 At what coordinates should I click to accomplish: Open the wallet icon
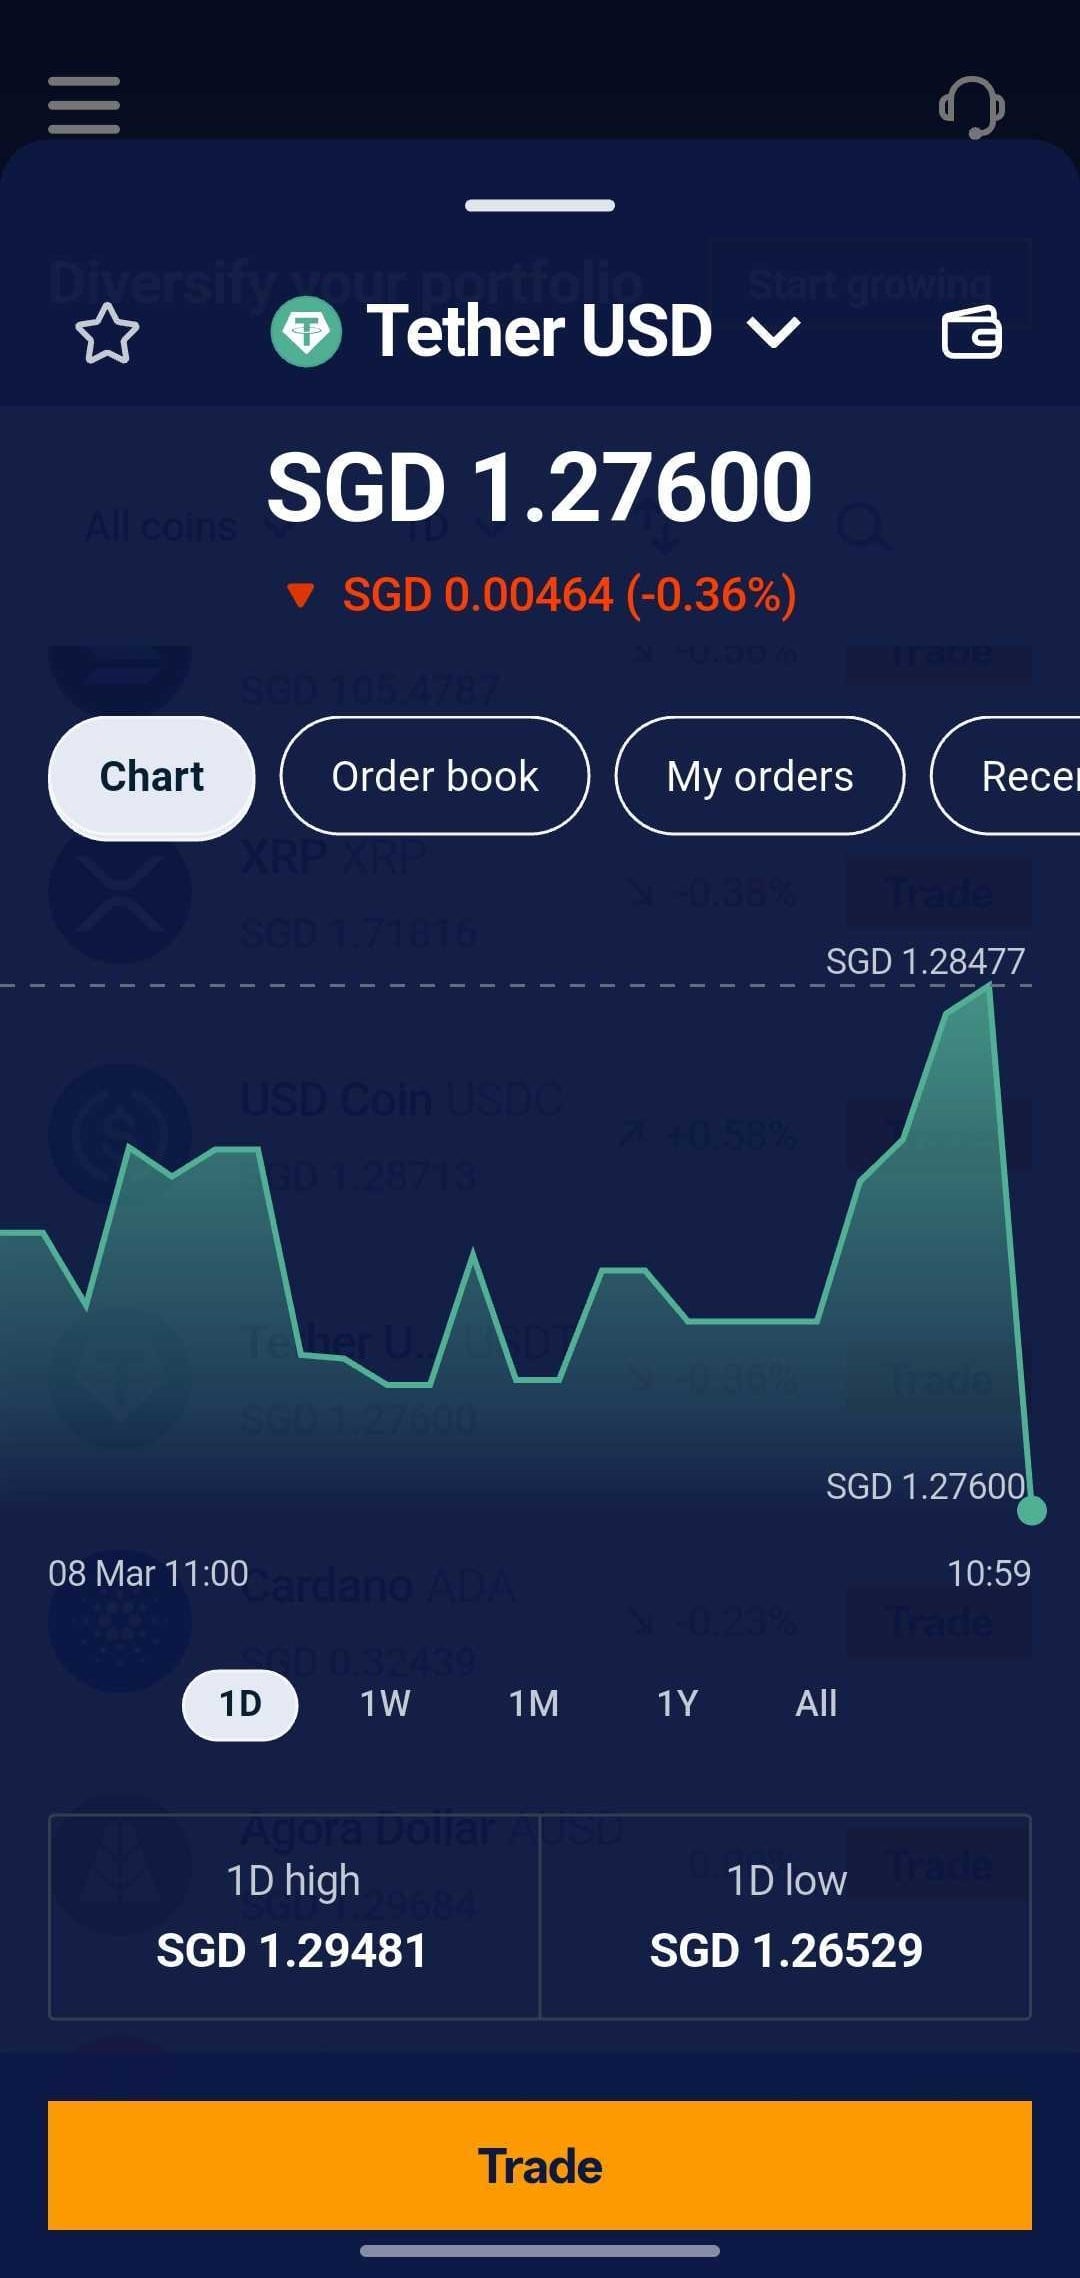(x=971, y=333)
